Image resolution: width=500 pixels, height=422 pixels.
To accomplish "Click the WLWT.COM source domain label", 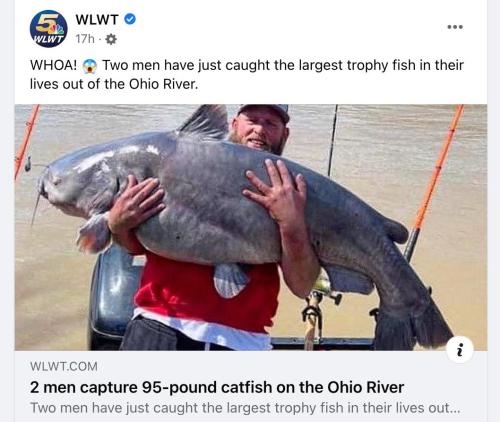I will 64,367.
